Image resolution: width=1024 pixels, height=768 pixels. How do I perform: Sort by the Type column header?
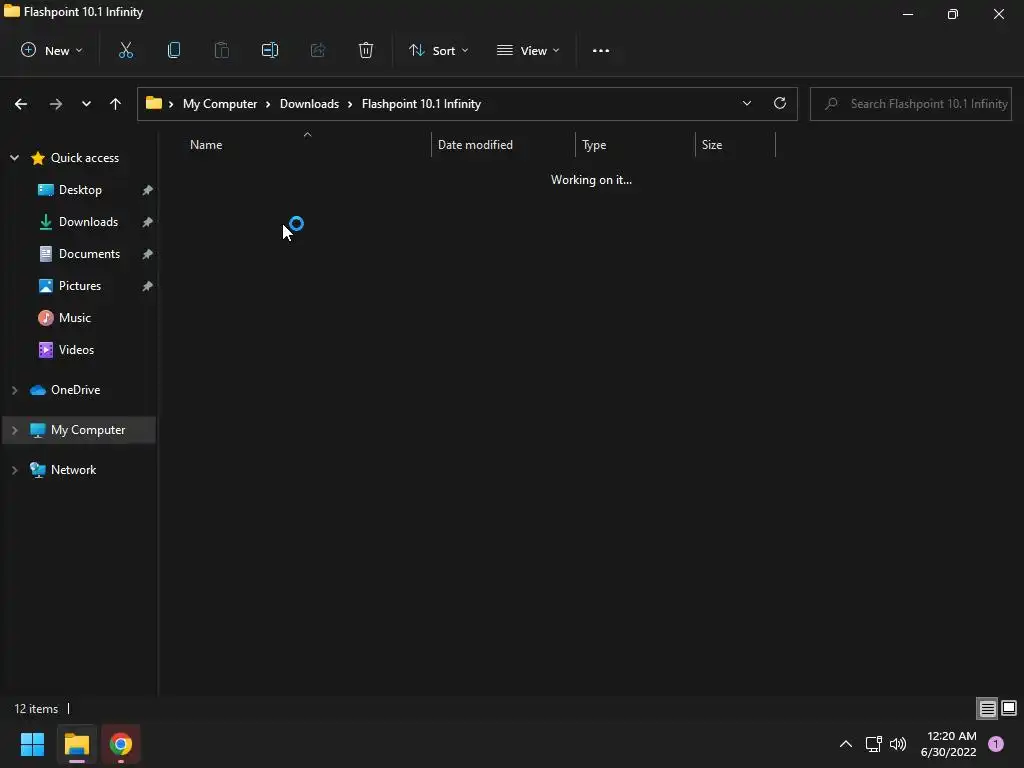point(594,145)
